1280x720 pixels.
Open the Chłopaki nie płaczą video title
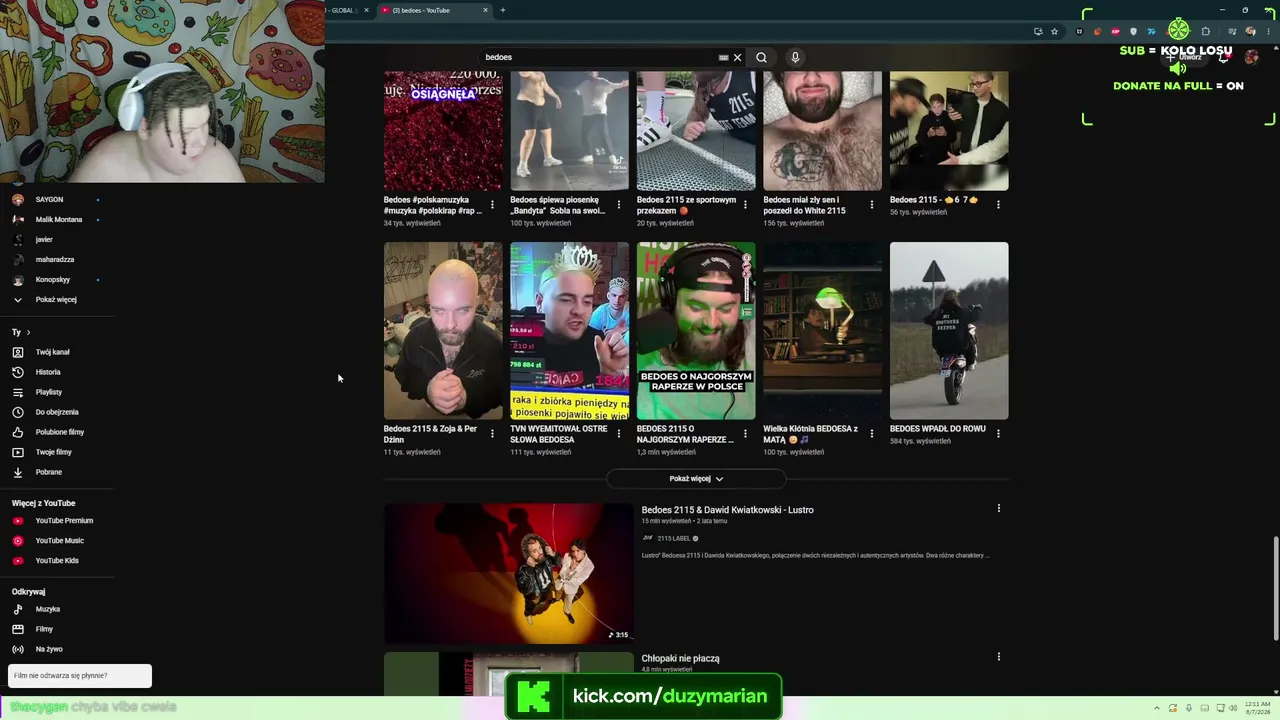[x=680, y=658]
